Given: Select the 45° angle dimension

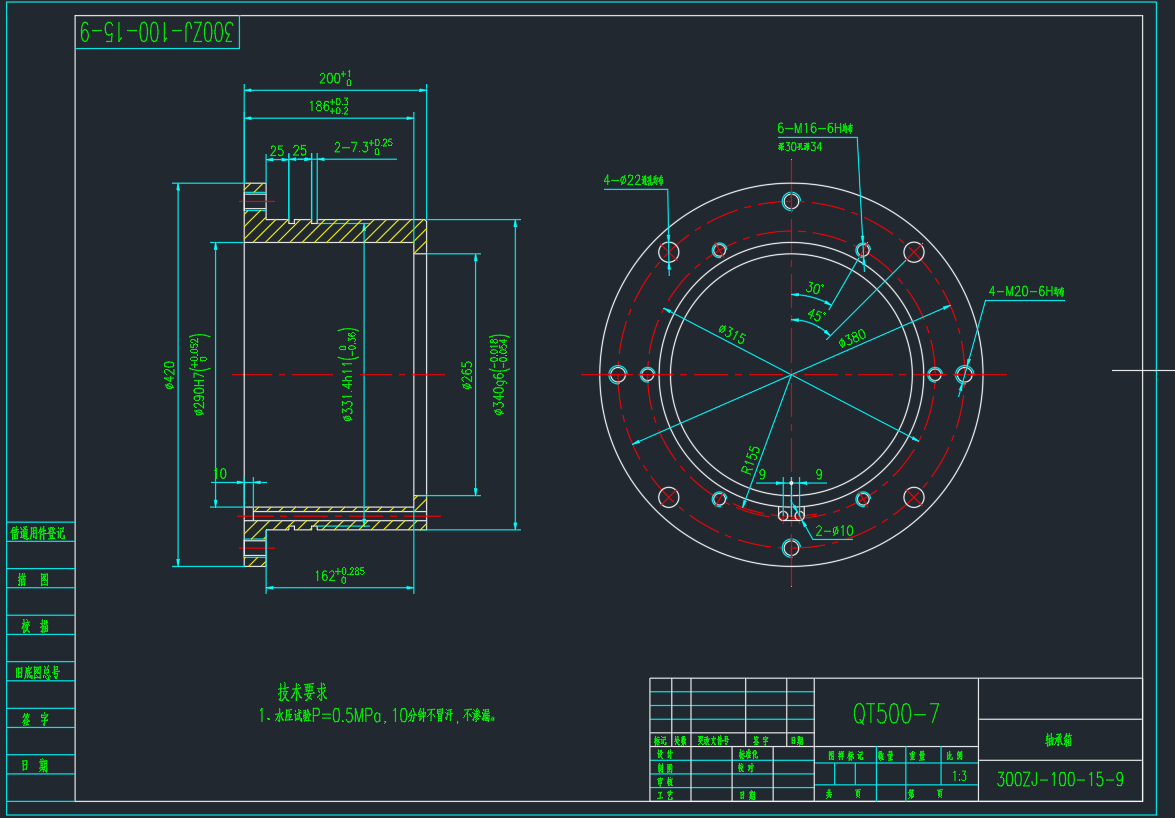Looking at the screenshot, I should (816, 315).
